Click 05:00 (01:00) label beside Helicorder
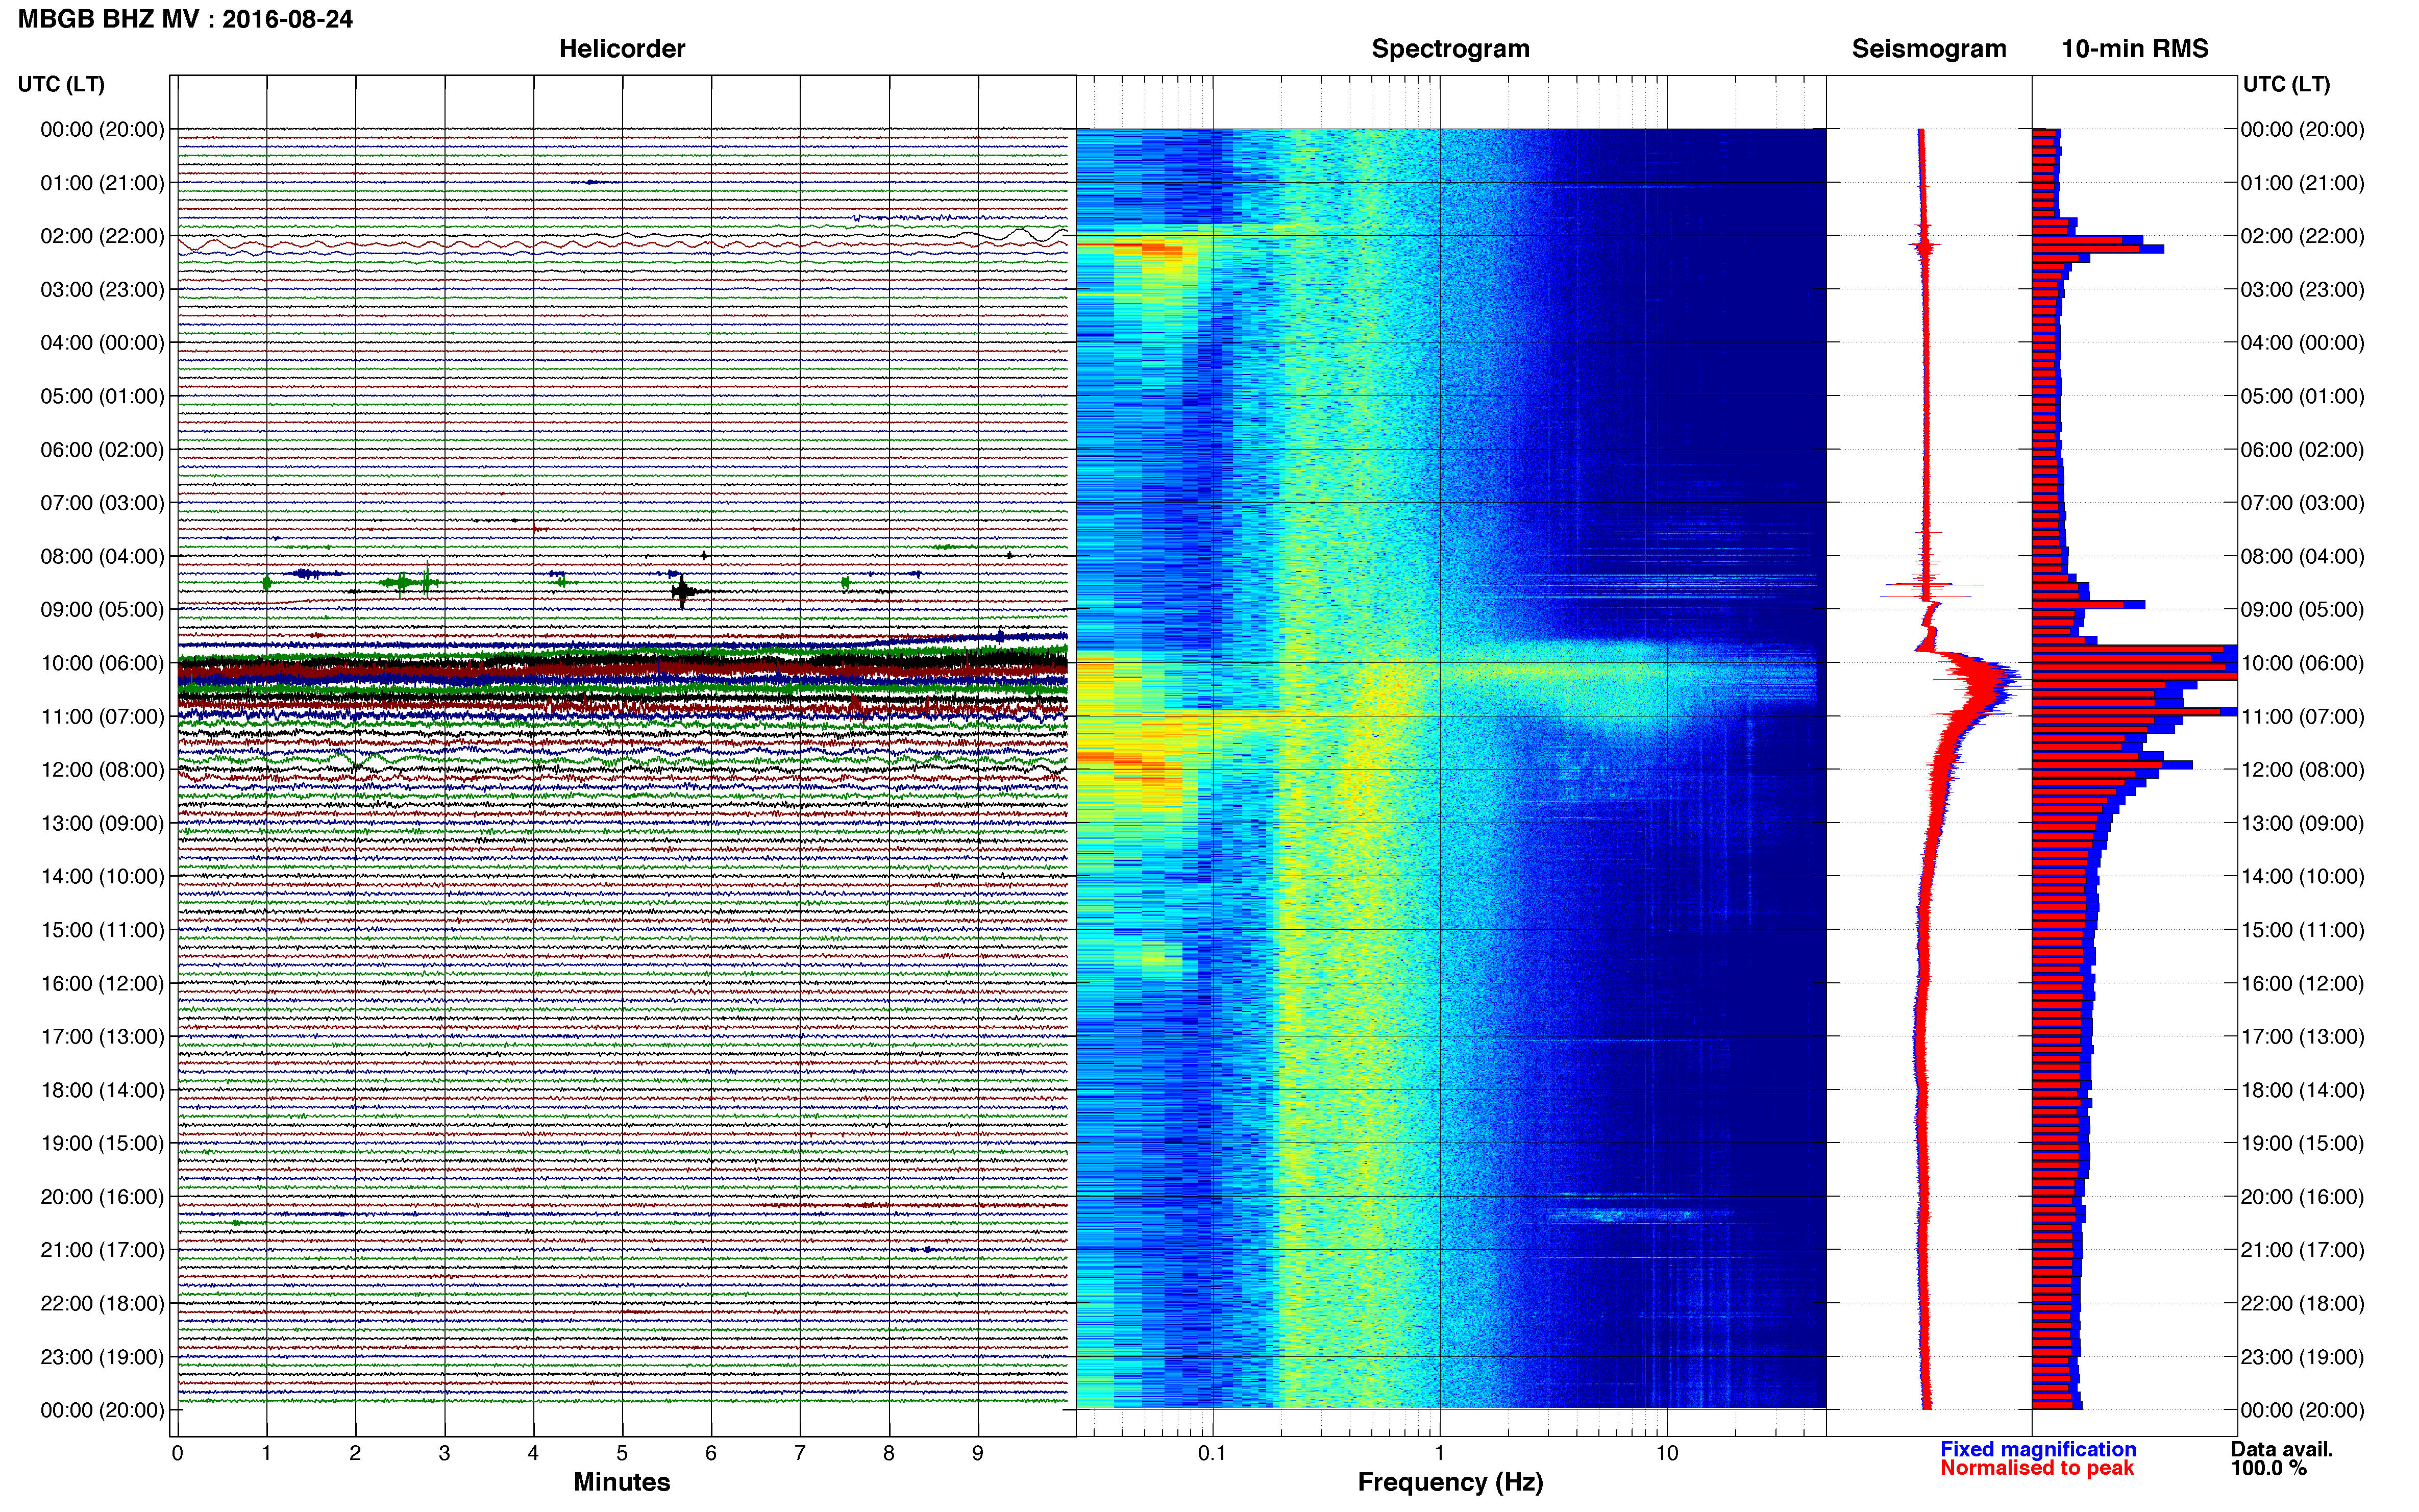The image size is (2419, 1512). (x=102, y=396)
